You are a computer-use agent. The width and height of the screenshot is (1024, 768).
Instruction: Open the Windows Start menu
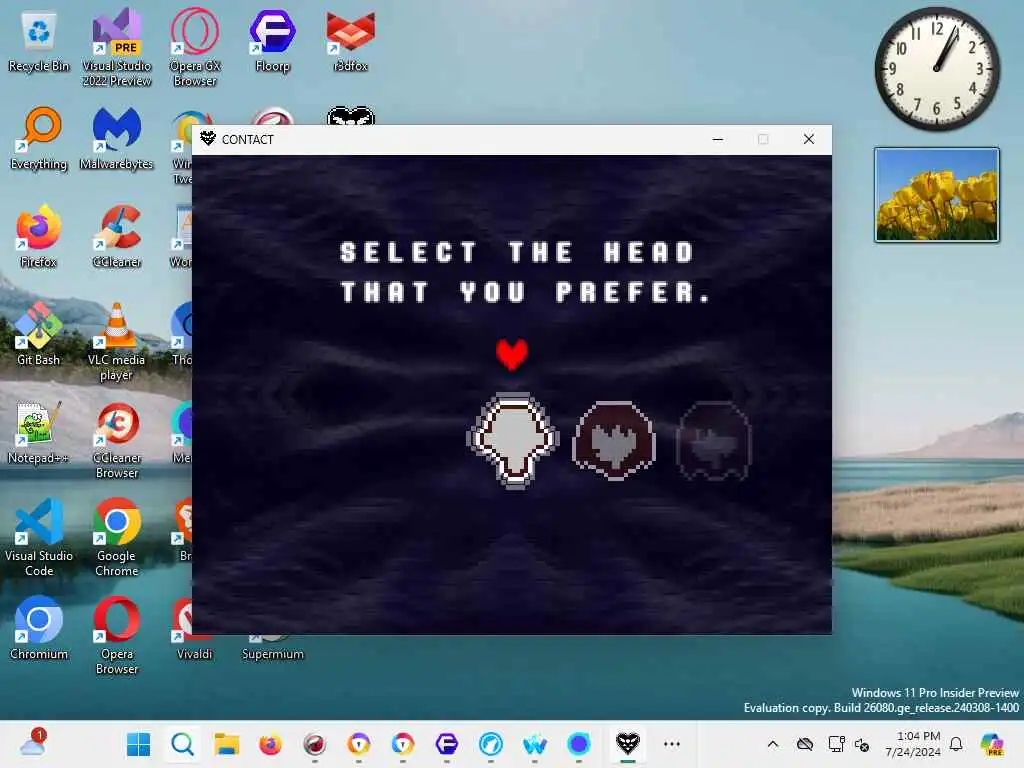(138, 744)
